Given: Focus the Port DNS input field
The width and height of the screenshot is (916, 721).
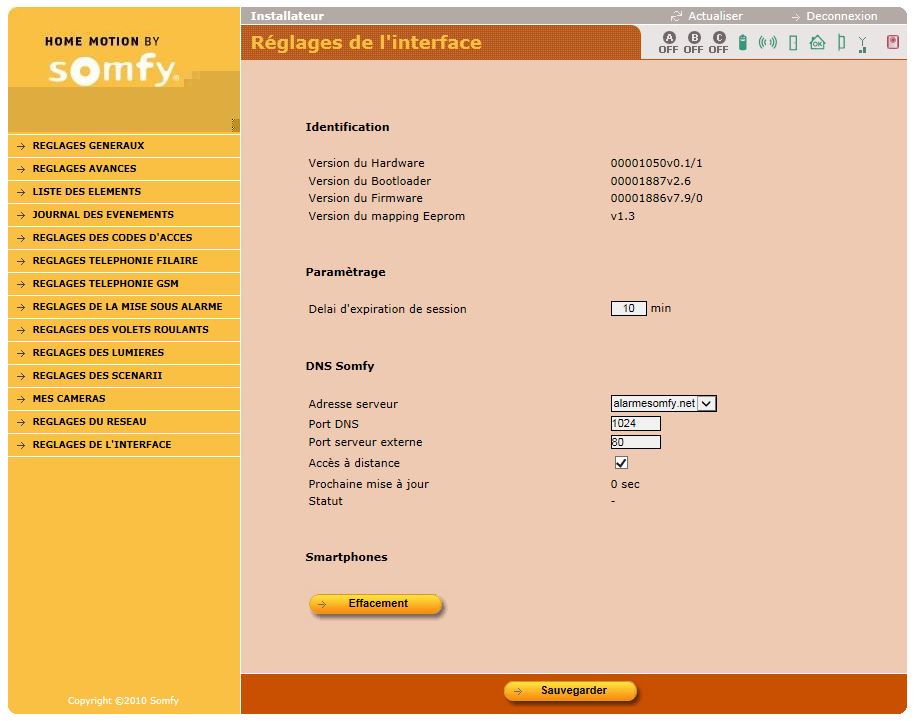Looking at the screenshot, I should [x=635, y=424].
